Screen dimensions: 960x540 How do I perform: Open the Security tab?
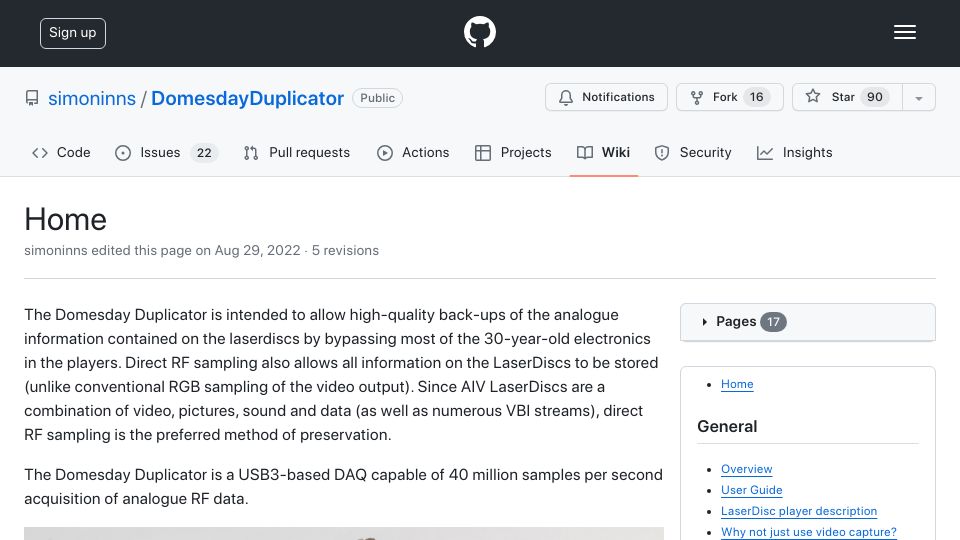click(x=693, y=152)
